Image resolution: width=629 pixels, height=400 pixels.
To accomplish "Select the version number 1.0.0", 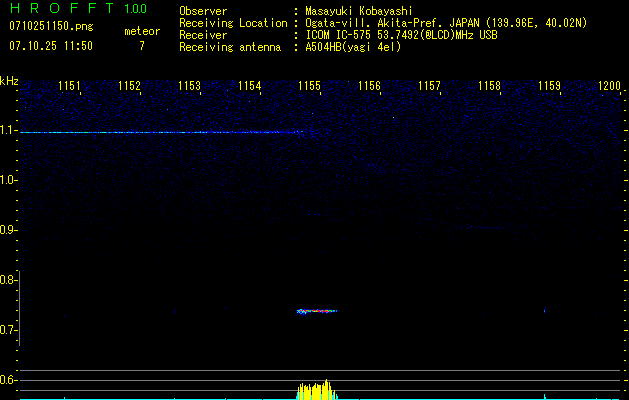I will 136,9.
